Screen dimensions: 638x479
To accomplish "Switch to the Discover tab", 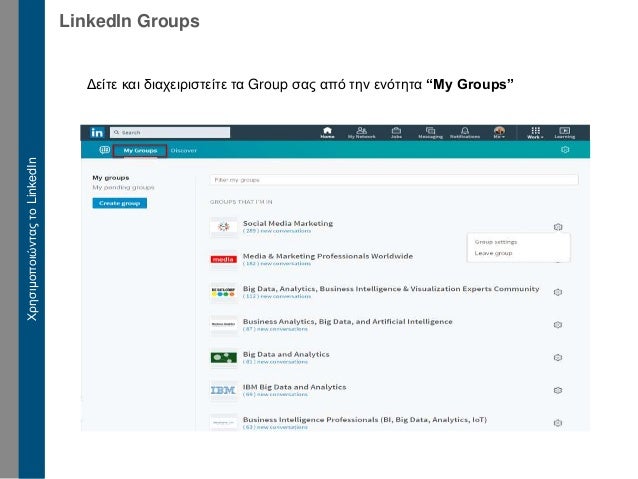I will pyautogui.click(x=184, y=150).
